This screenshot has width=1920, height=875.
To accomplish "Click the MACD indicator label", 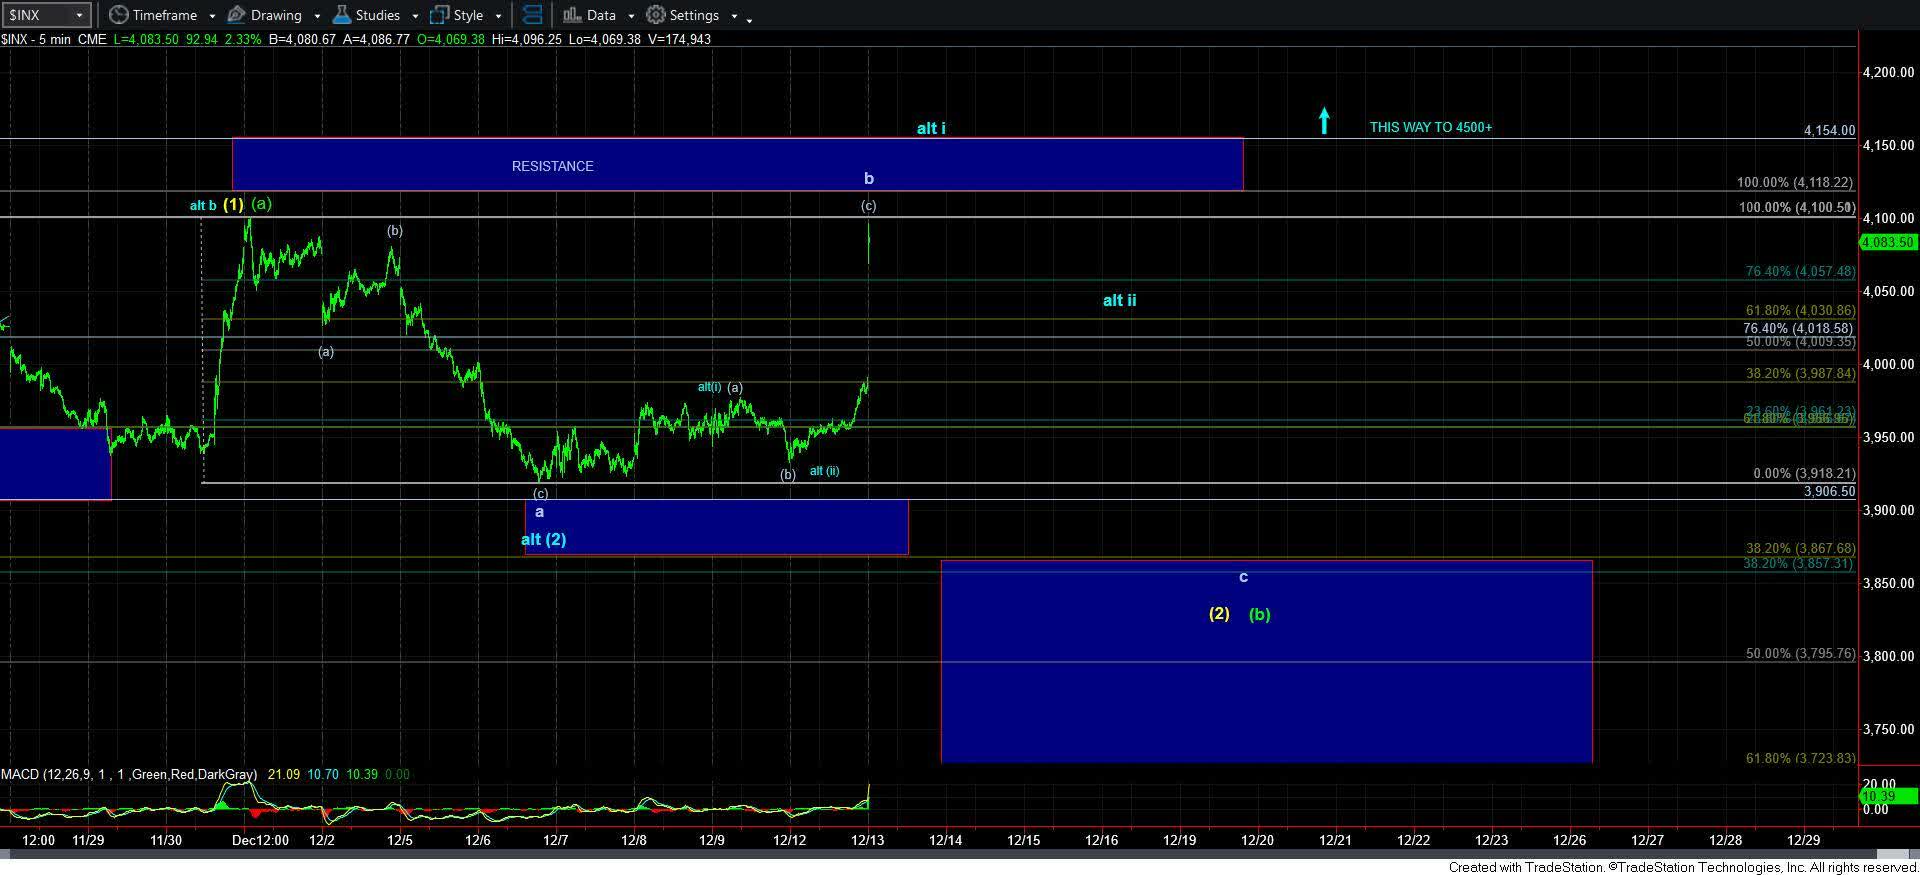I will [129, 774].
